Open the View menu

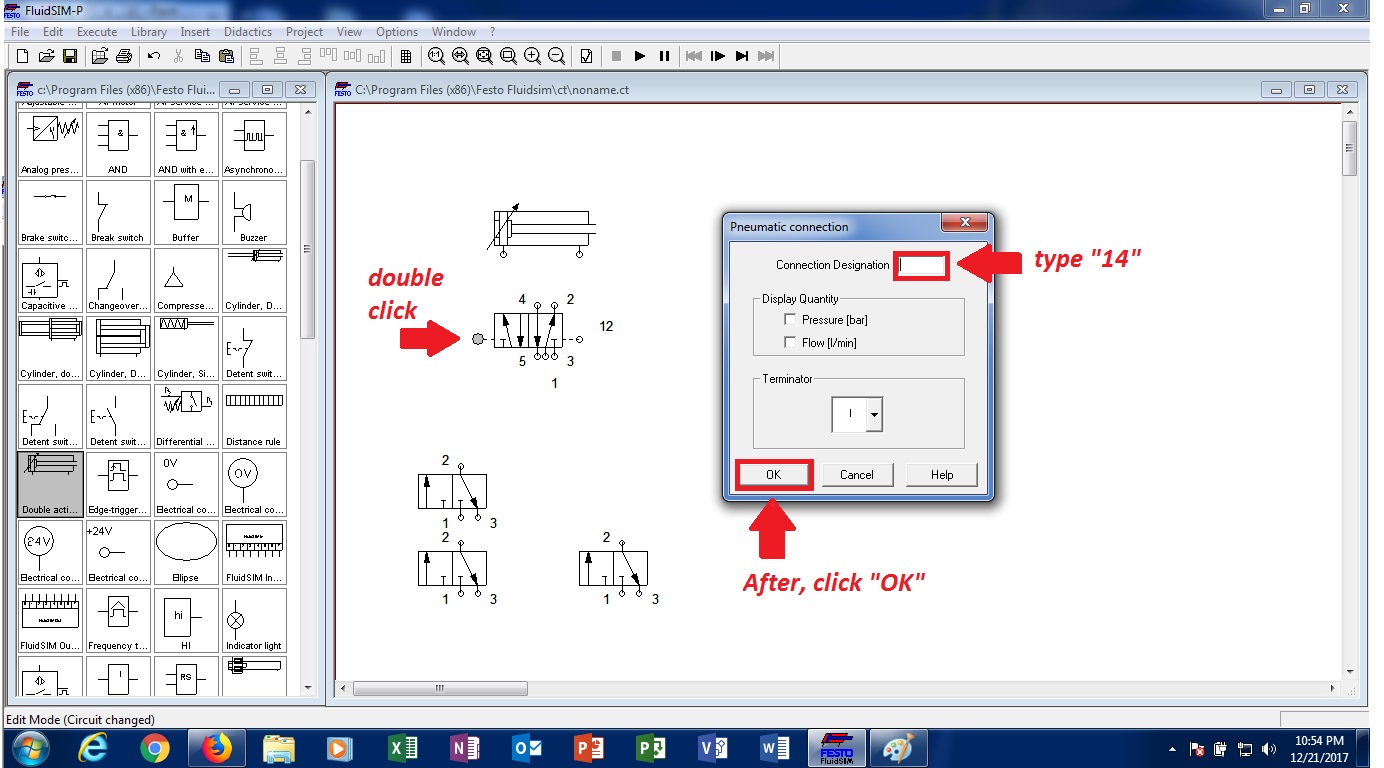tap(349, 32)
